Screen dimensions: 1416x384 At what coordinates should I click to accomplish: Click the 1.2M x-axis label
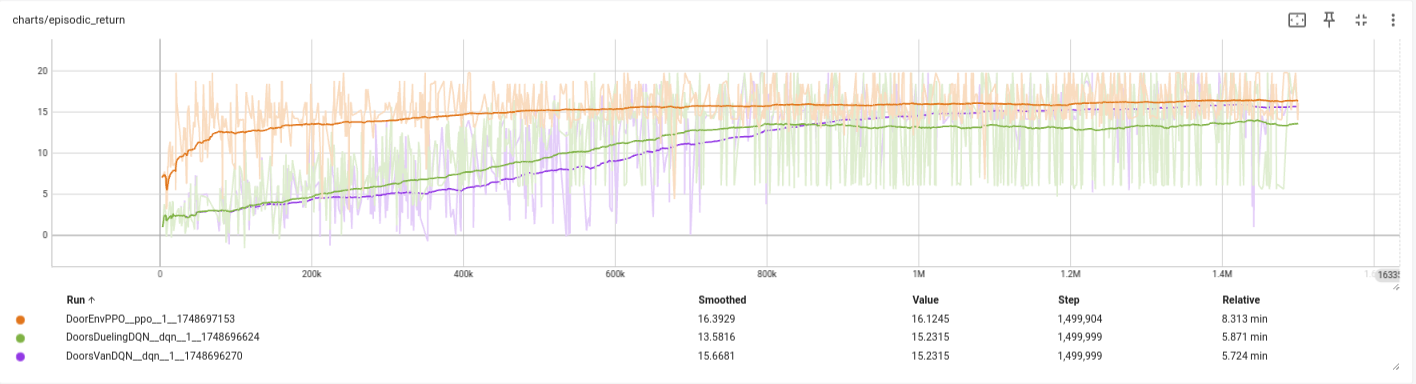tap(1070, 273)
